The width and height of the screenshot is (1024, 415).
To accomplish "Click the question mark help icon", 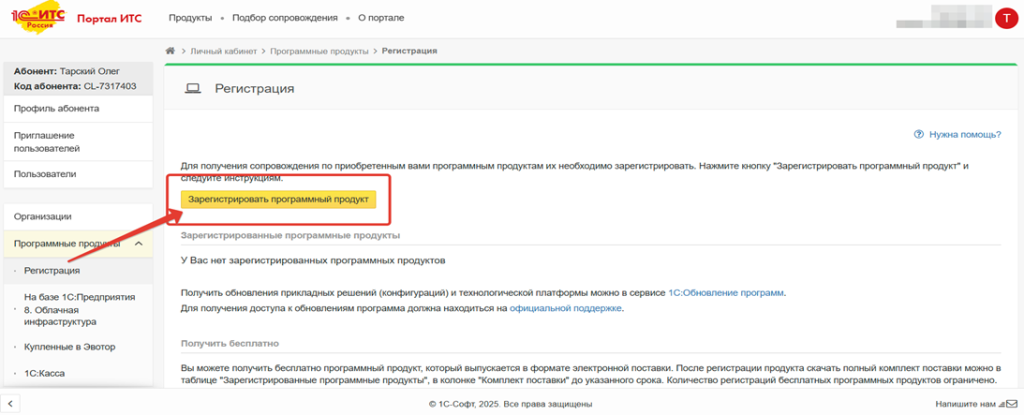I will coord(919,135).
